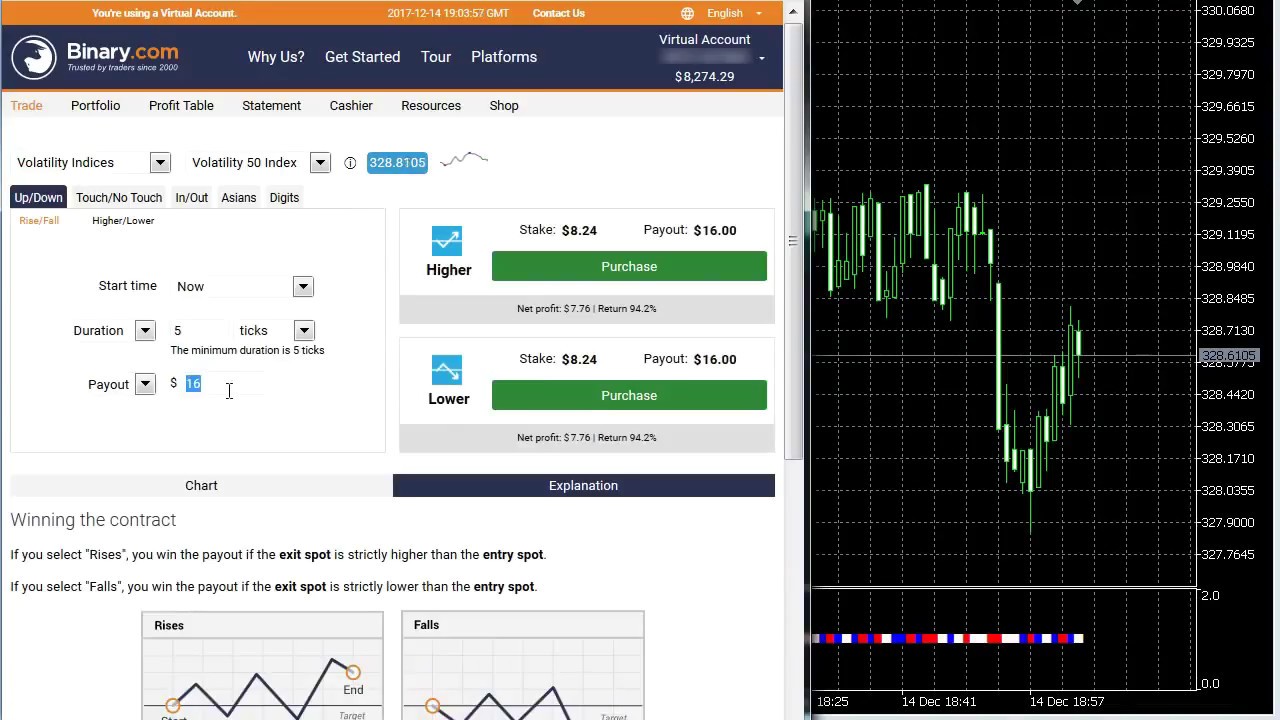Open the Trade tab
The width and height of the screenshot is (1280, 720).
pos(26,105)
